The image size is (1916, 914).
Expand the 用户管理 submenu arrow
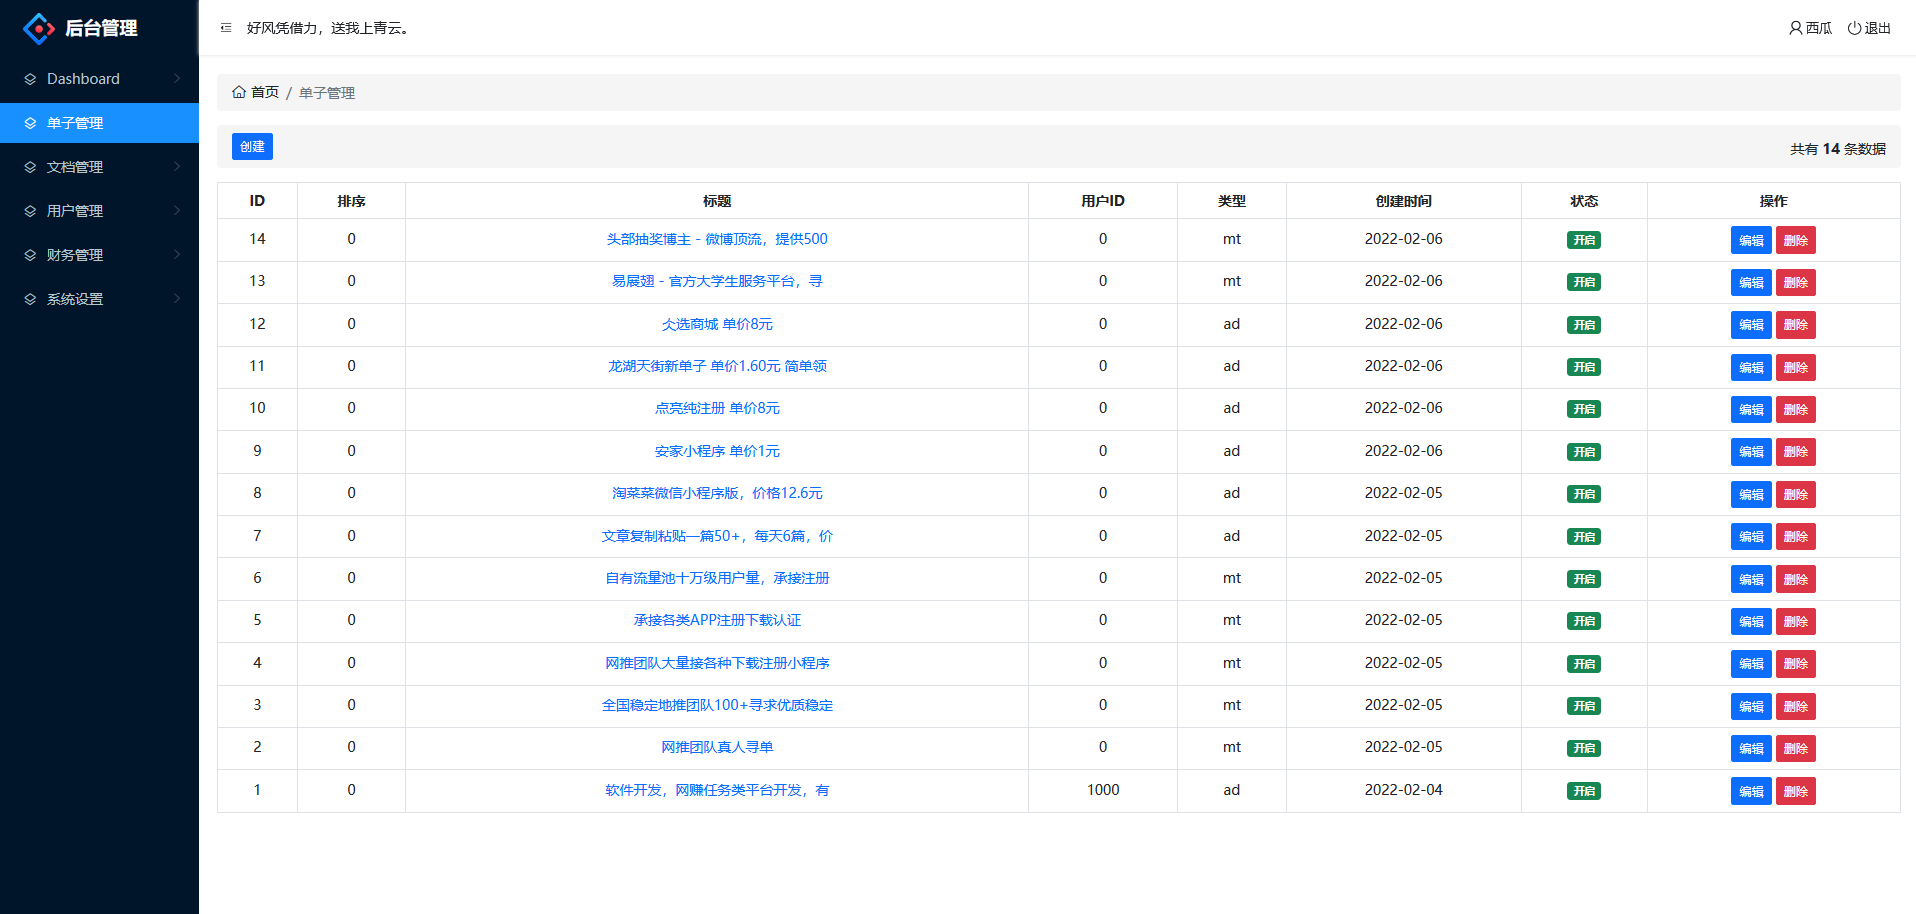pos(177,211)
